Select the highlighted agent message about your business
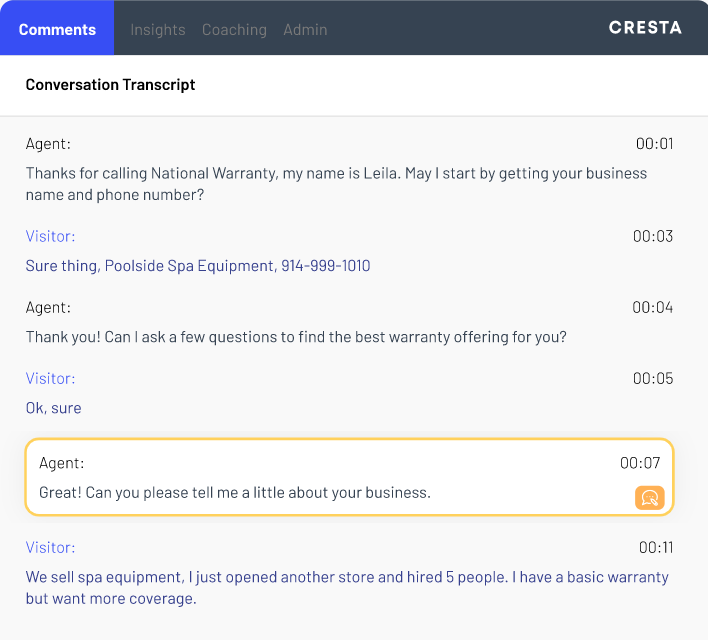The image size is (708, 640). 234,492
